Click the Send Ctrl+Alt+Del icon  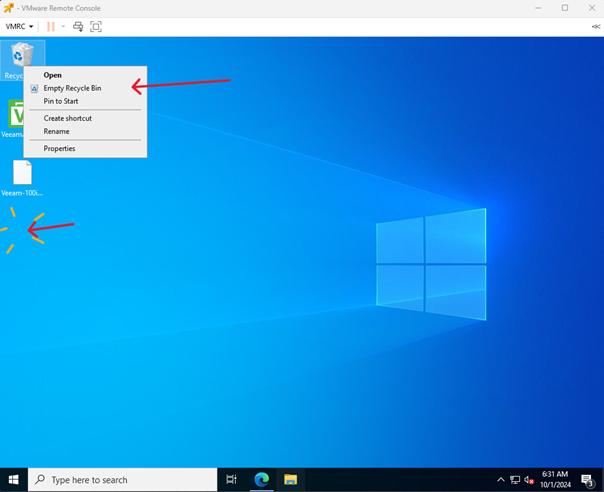point(78,26)
